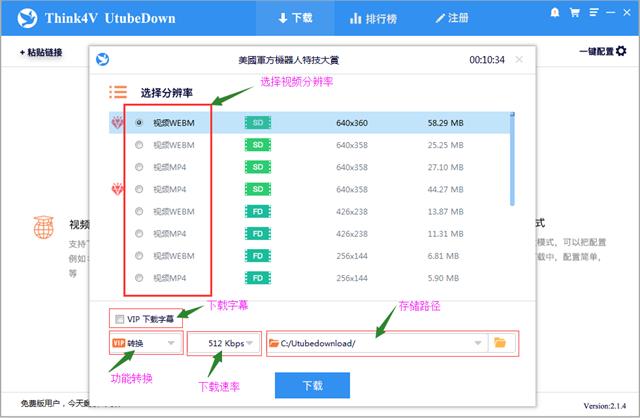Click the 选择分辨率 heading
The width and height of the screenshot is (640, 418).
167,93
